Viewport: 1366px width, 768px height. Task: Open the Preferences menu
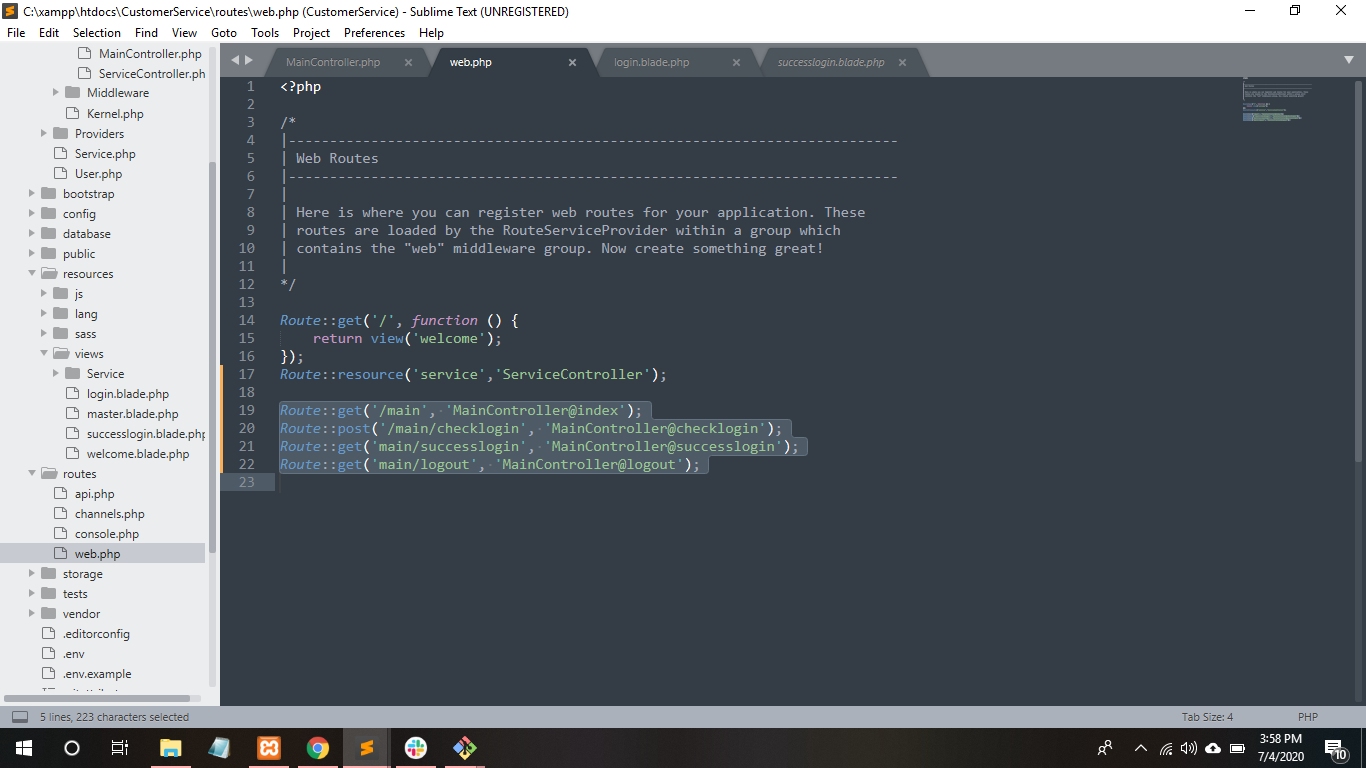[374, 33]
